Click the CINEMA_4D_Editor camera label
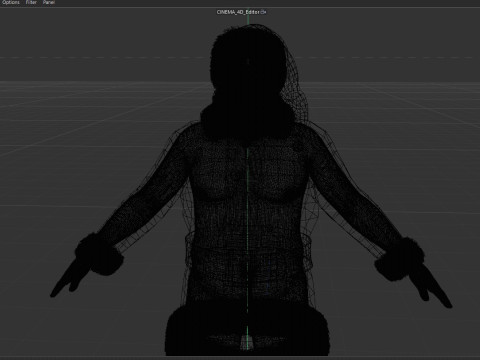Screen dimensions: 480x360 (238, 12)
